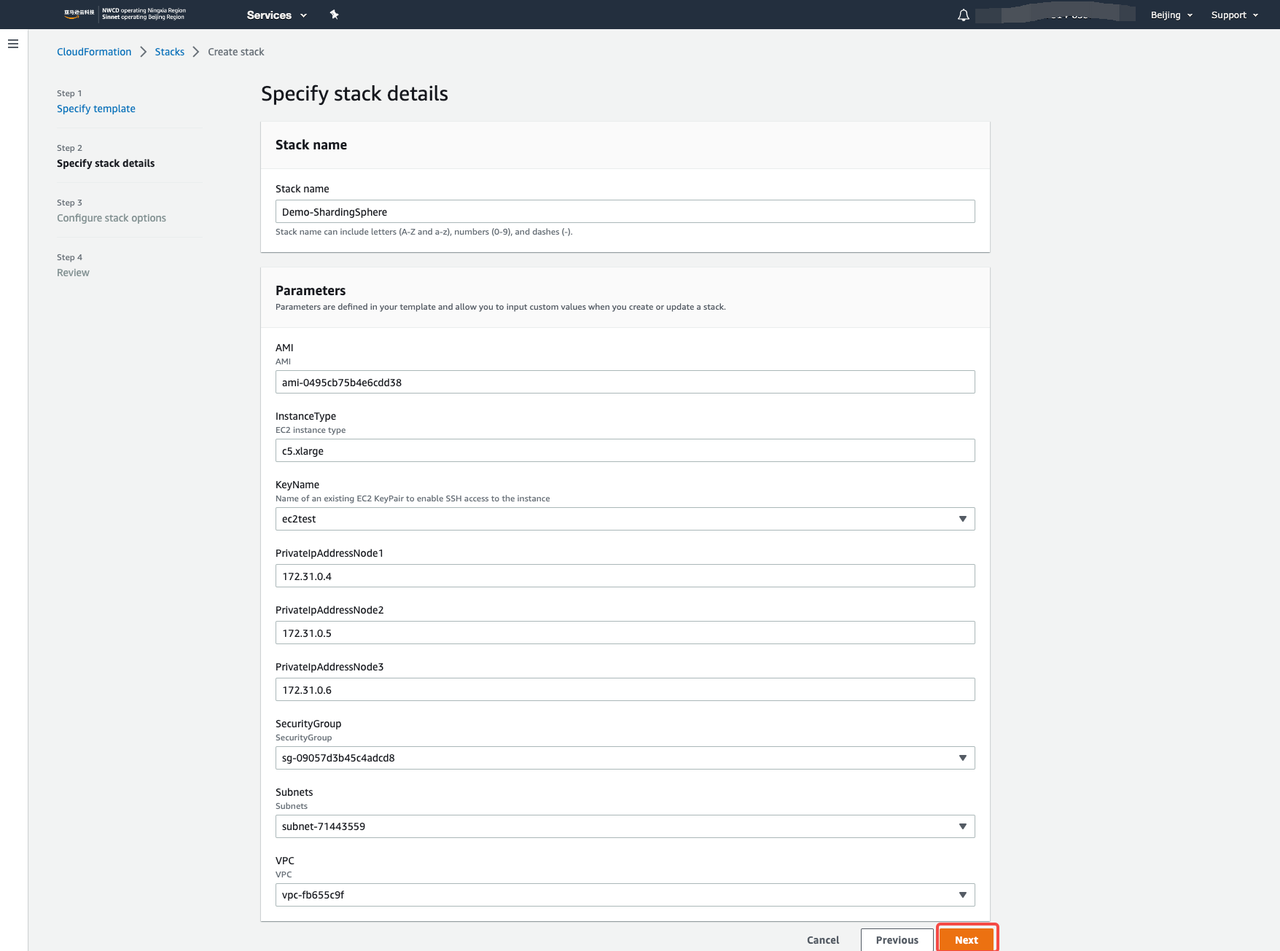Edit the InstanceType text field
Viewport: 1280px width, 951px height.
[624, 451]
